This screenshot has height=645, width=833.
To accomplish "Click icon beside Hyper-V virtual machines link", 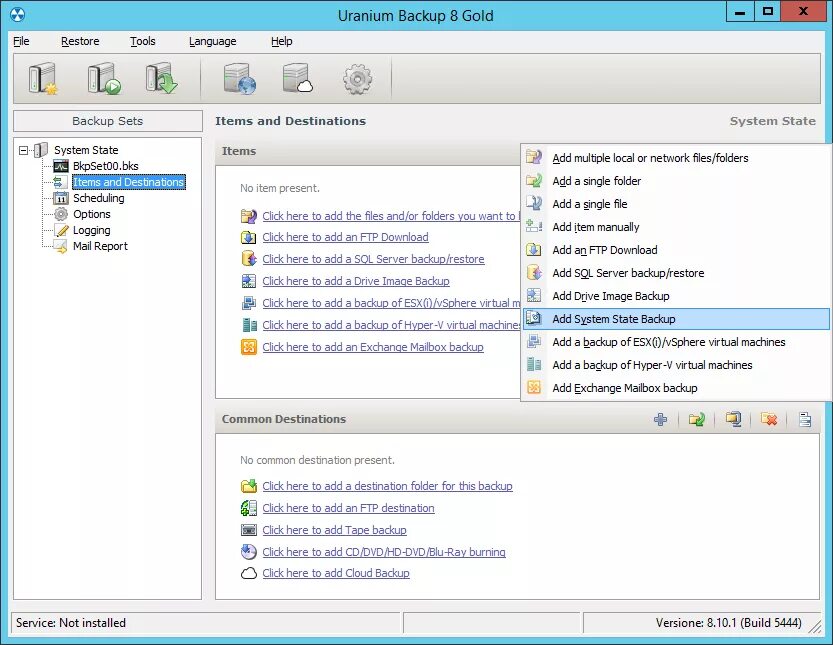I will pyautogui.click(x=249, y=325).
